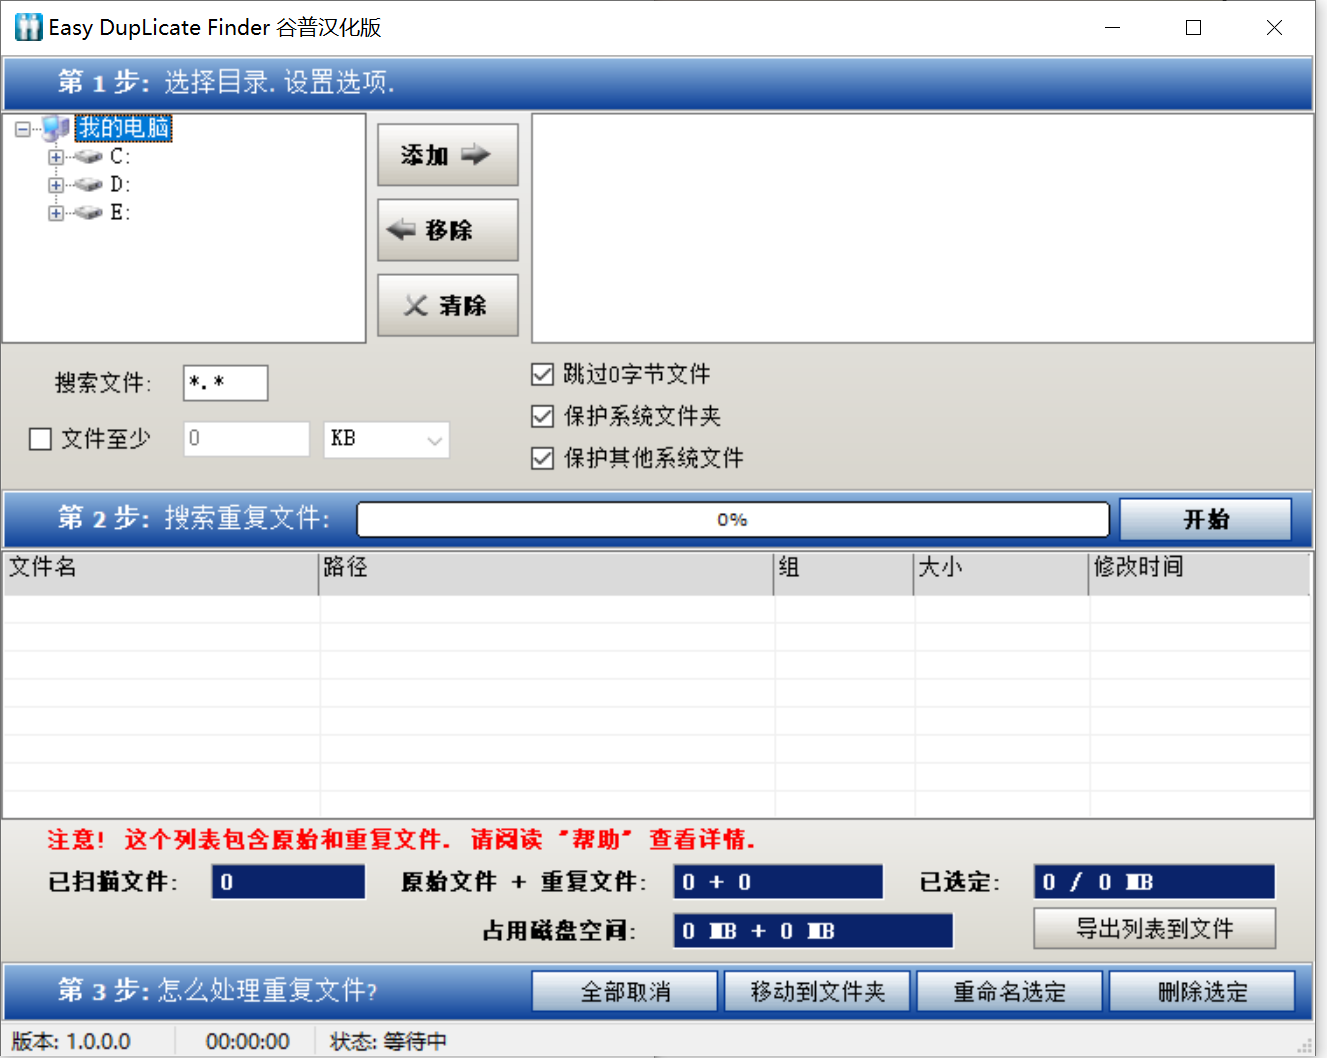Click the 清除 clear button

(x=447, y=305)
